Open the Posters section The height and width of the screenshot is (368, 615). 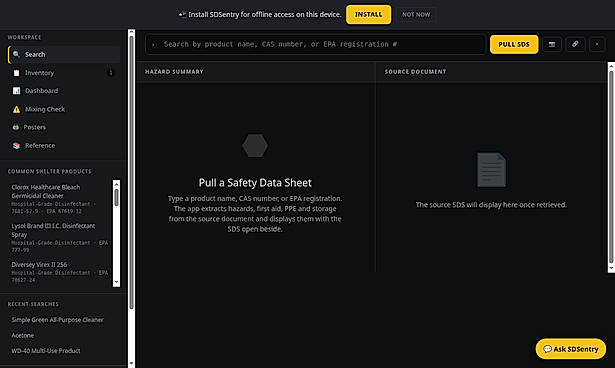click(x=64, y=127)
